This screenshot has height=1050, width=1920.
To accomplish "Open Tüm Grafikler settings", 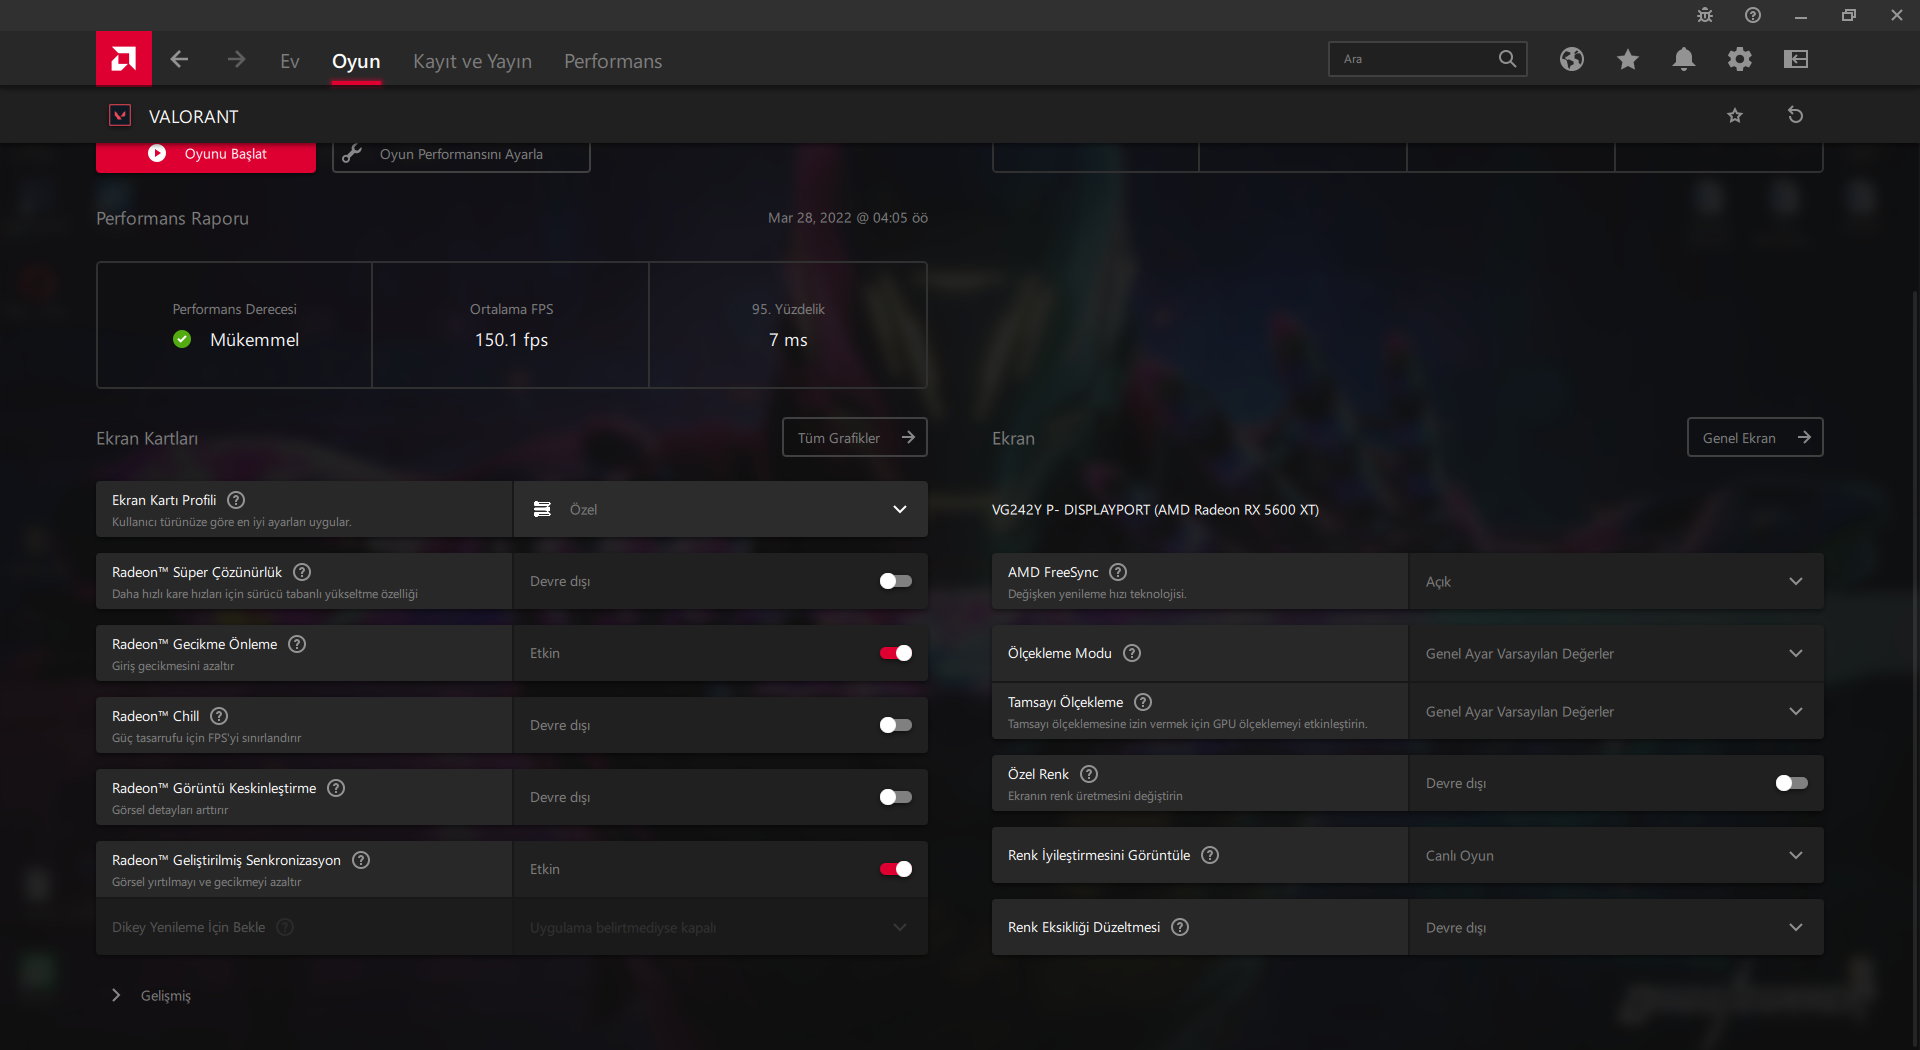I will pyautogui.click(x=855, y=437).
